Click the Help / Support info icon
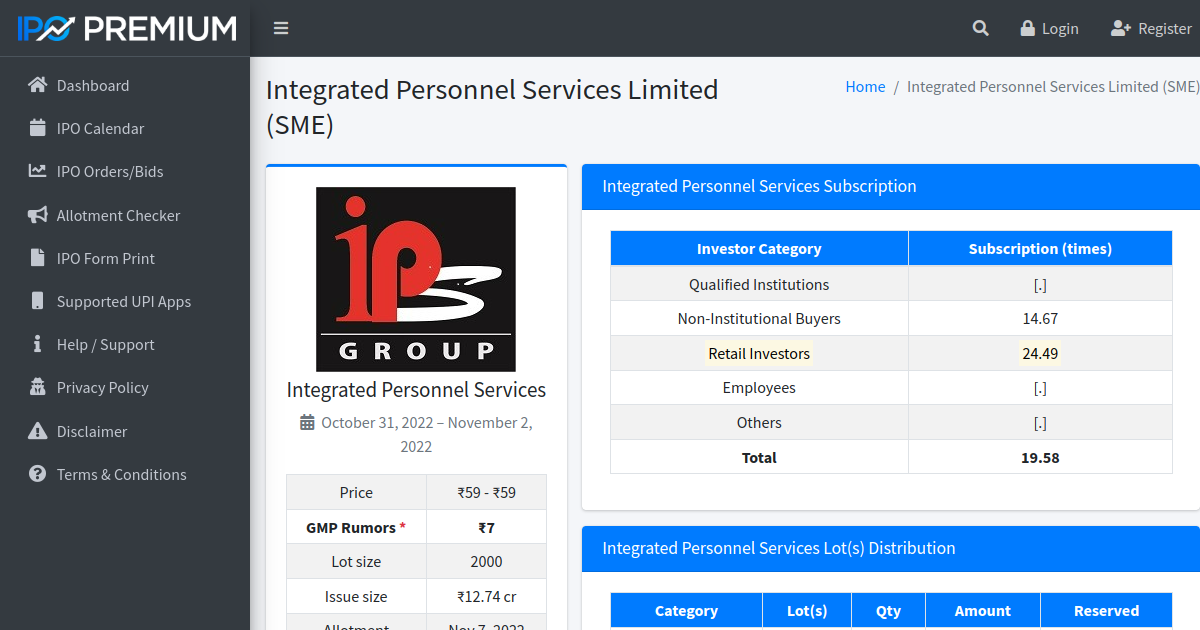Screen dimensions: 1200x630 coord(35,344)
